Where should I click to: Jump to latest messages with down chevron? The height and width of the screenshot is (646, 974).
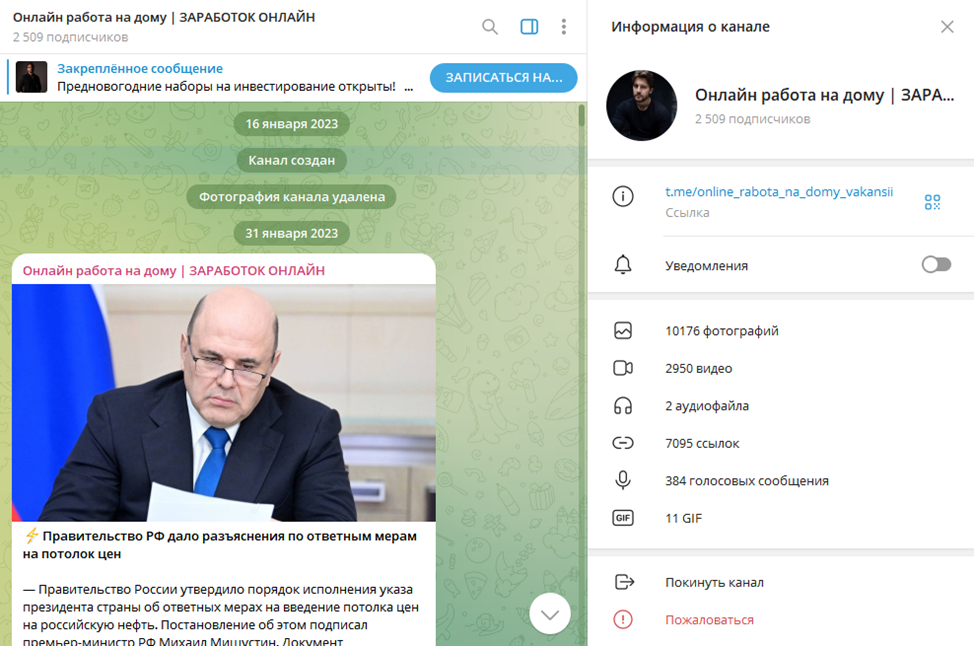click(x=550, y=614)
